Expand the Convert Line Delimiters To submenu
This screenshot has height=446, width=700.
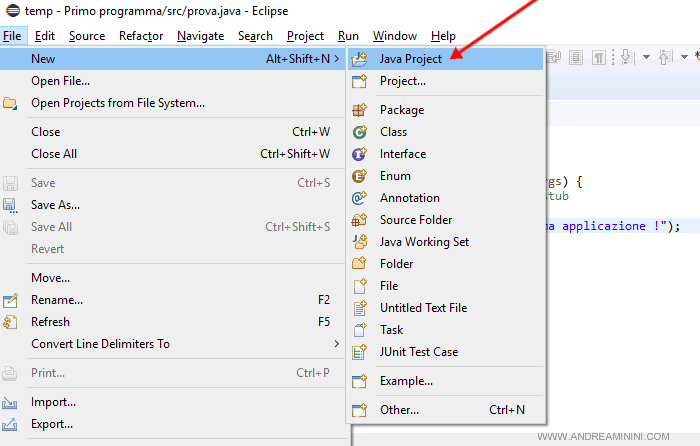100,344
